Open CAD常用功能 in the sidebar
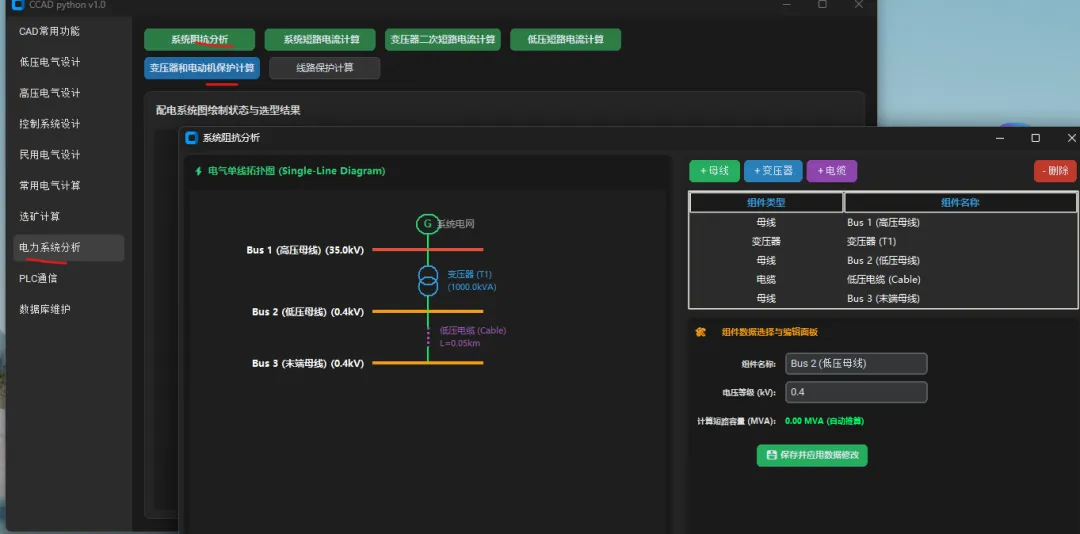 tap(50, 31)
